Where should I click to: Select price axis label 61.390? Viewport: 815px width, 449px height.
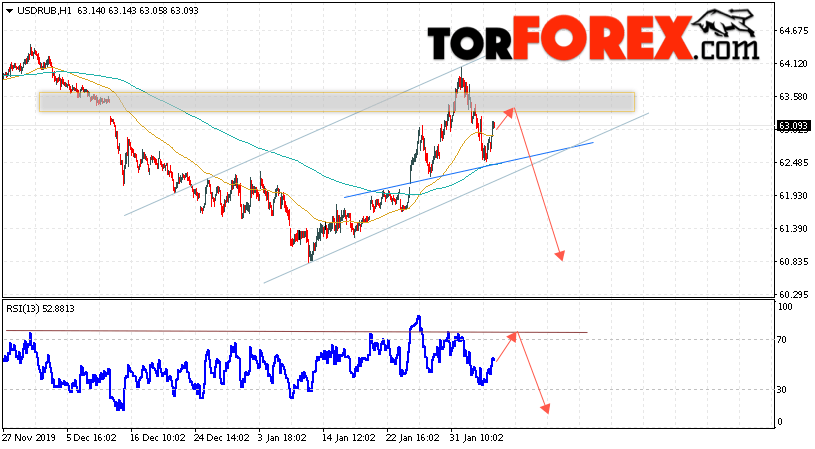[793, 229]
